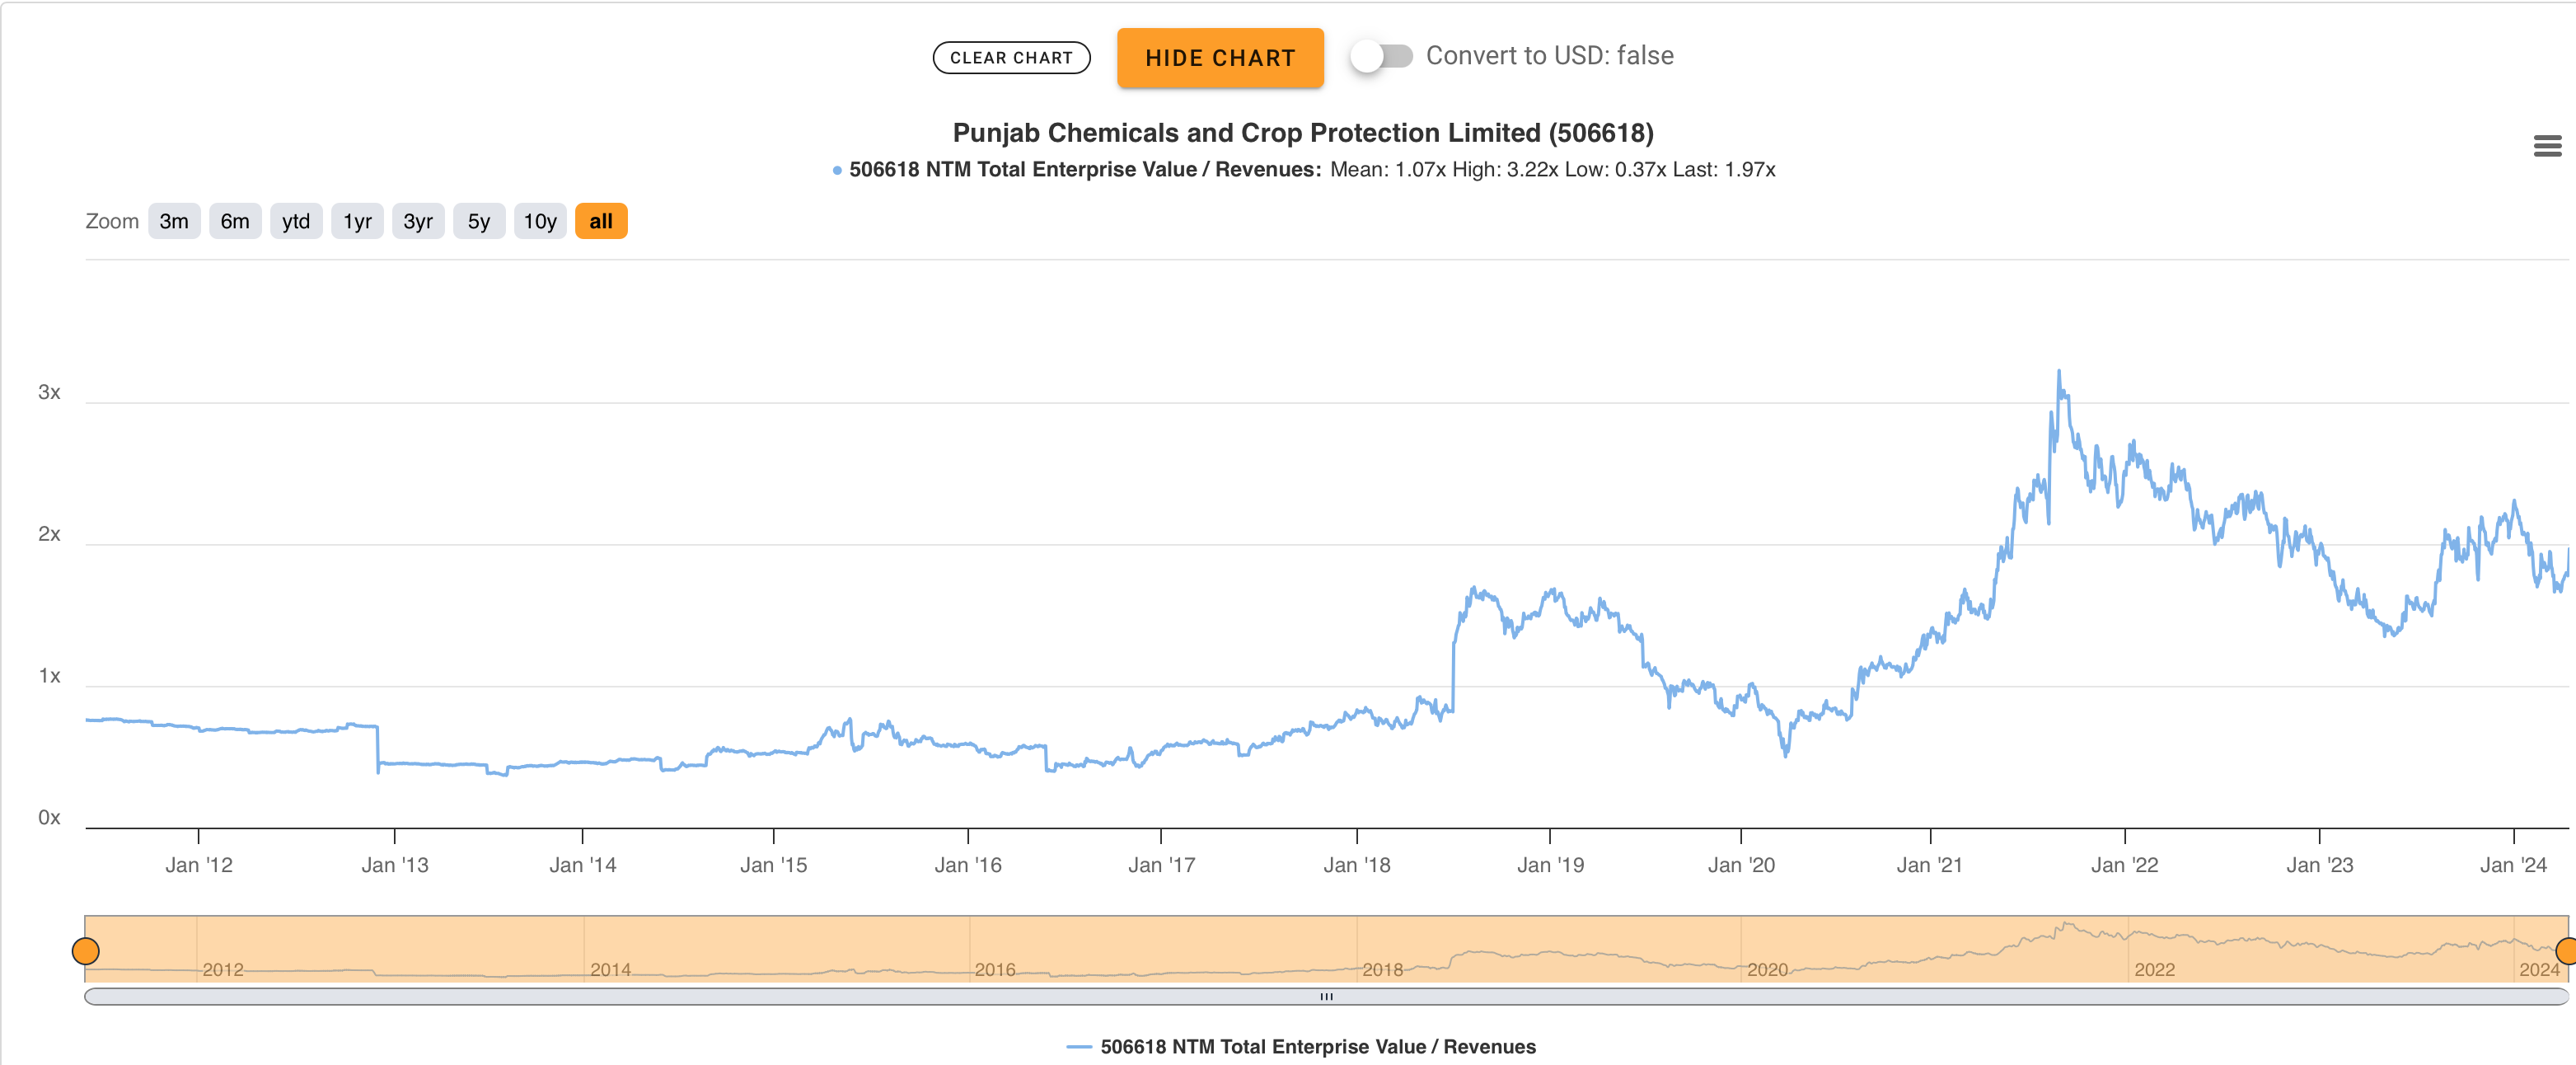Switch zoom to 3yr
The width and height of the screenshot is (2576, 1065).
click(418, 221)
